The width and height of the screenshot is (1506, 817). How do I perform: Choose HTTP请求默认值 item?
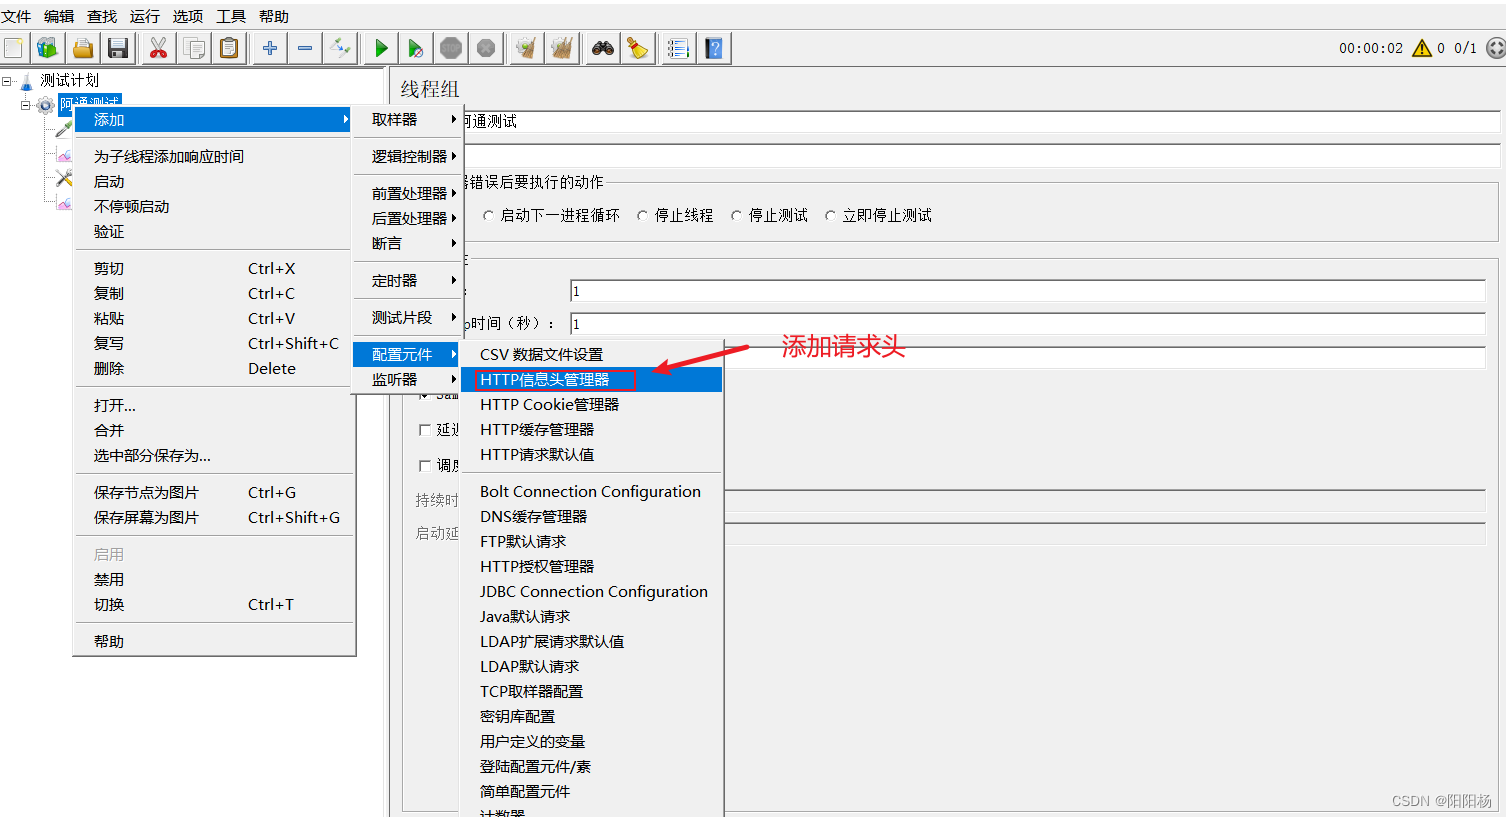592,454
